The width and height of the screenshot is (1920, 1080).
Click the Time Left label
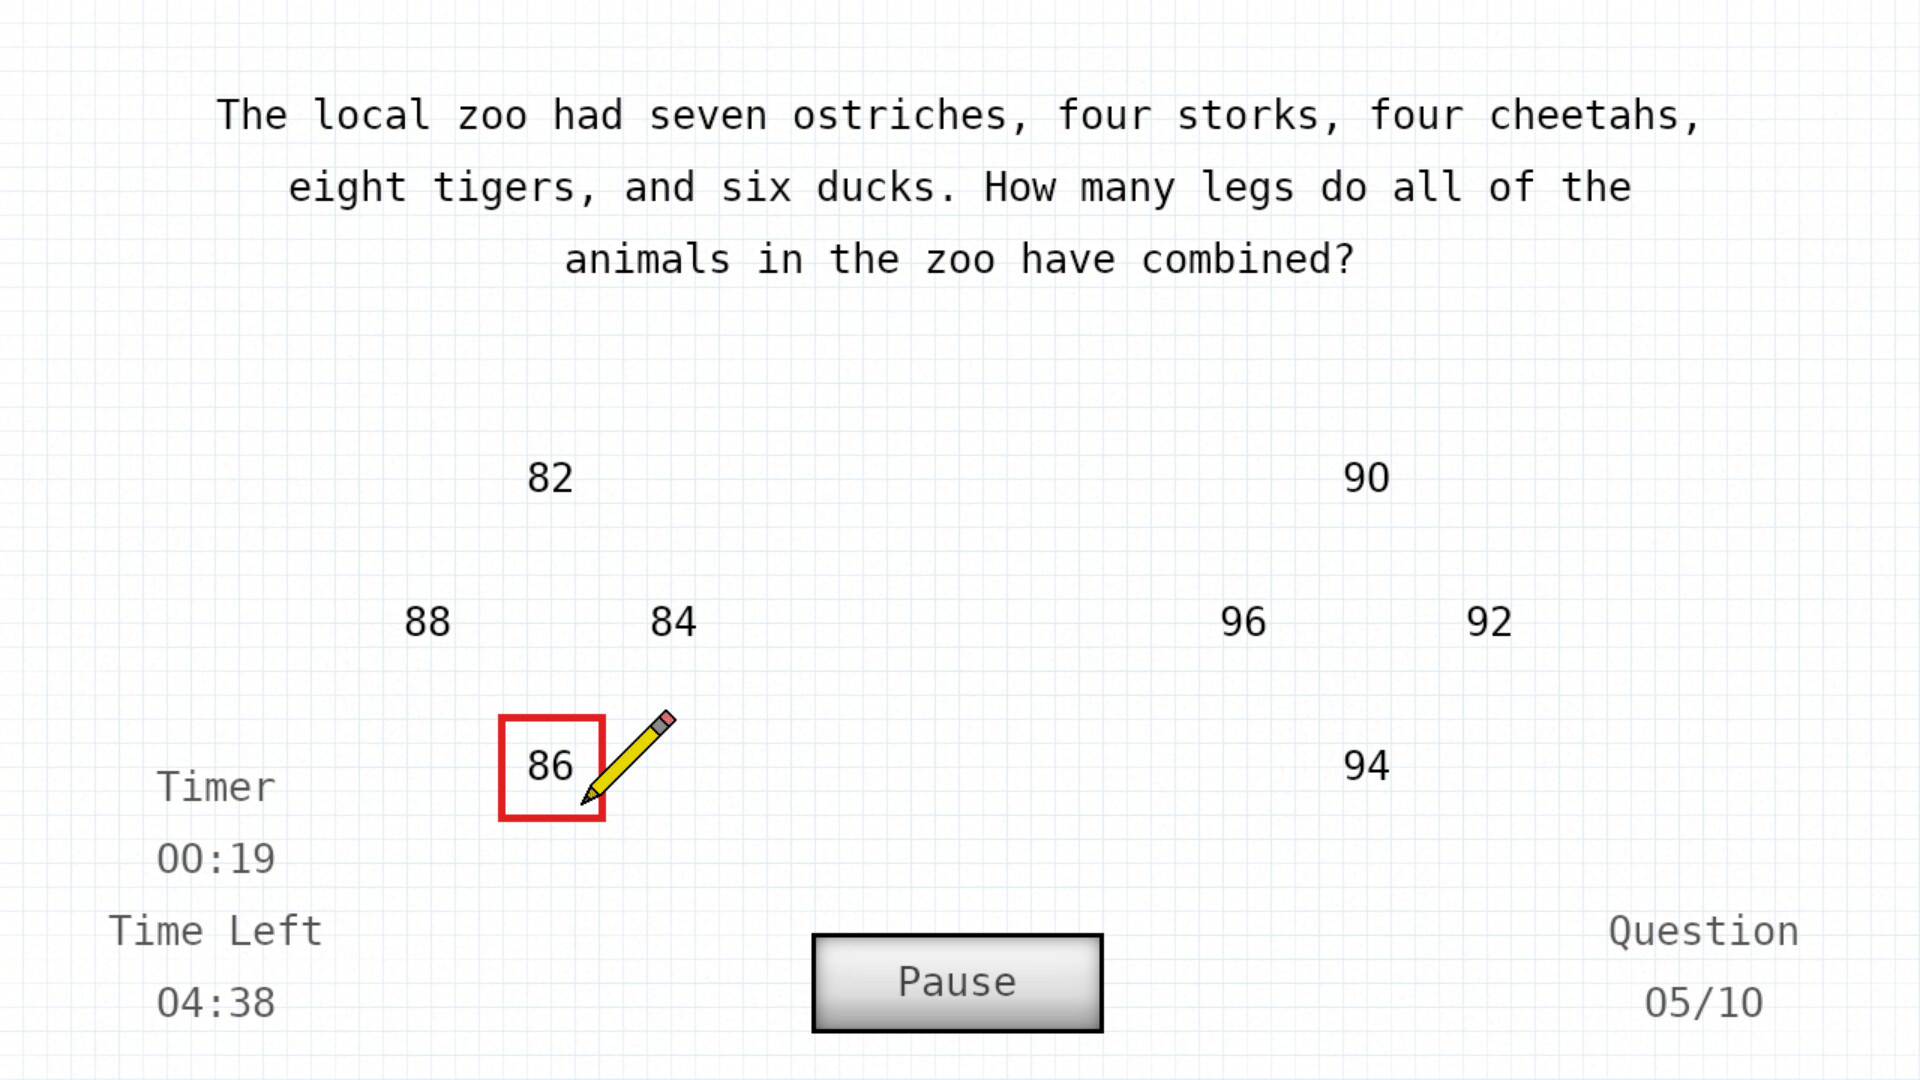coord(216,931)
